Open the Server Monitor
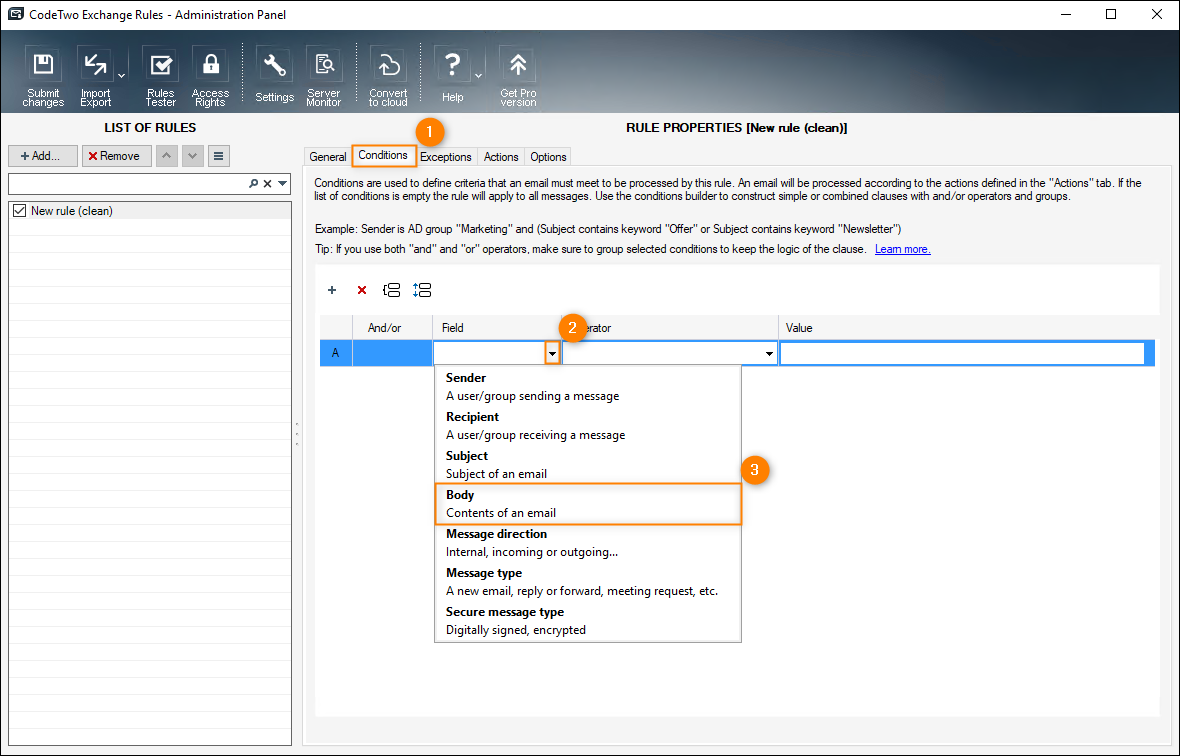The width and height of the screenshot is (1180, 756). tap(324, 76)
